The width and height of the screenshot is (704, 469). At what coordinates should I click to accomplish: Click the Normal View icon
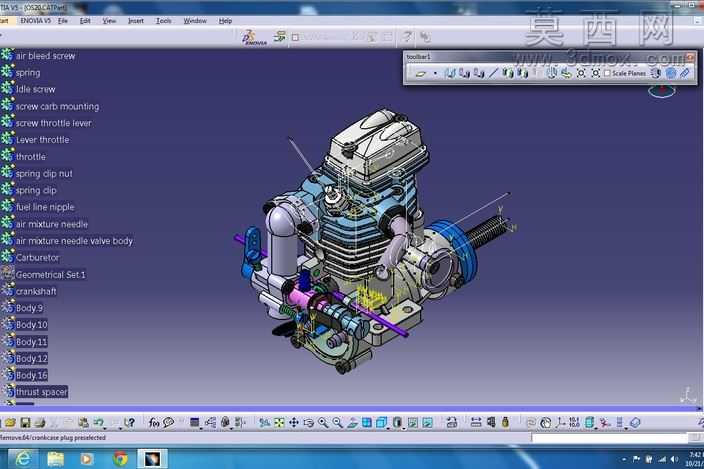(x=352, y=422)
